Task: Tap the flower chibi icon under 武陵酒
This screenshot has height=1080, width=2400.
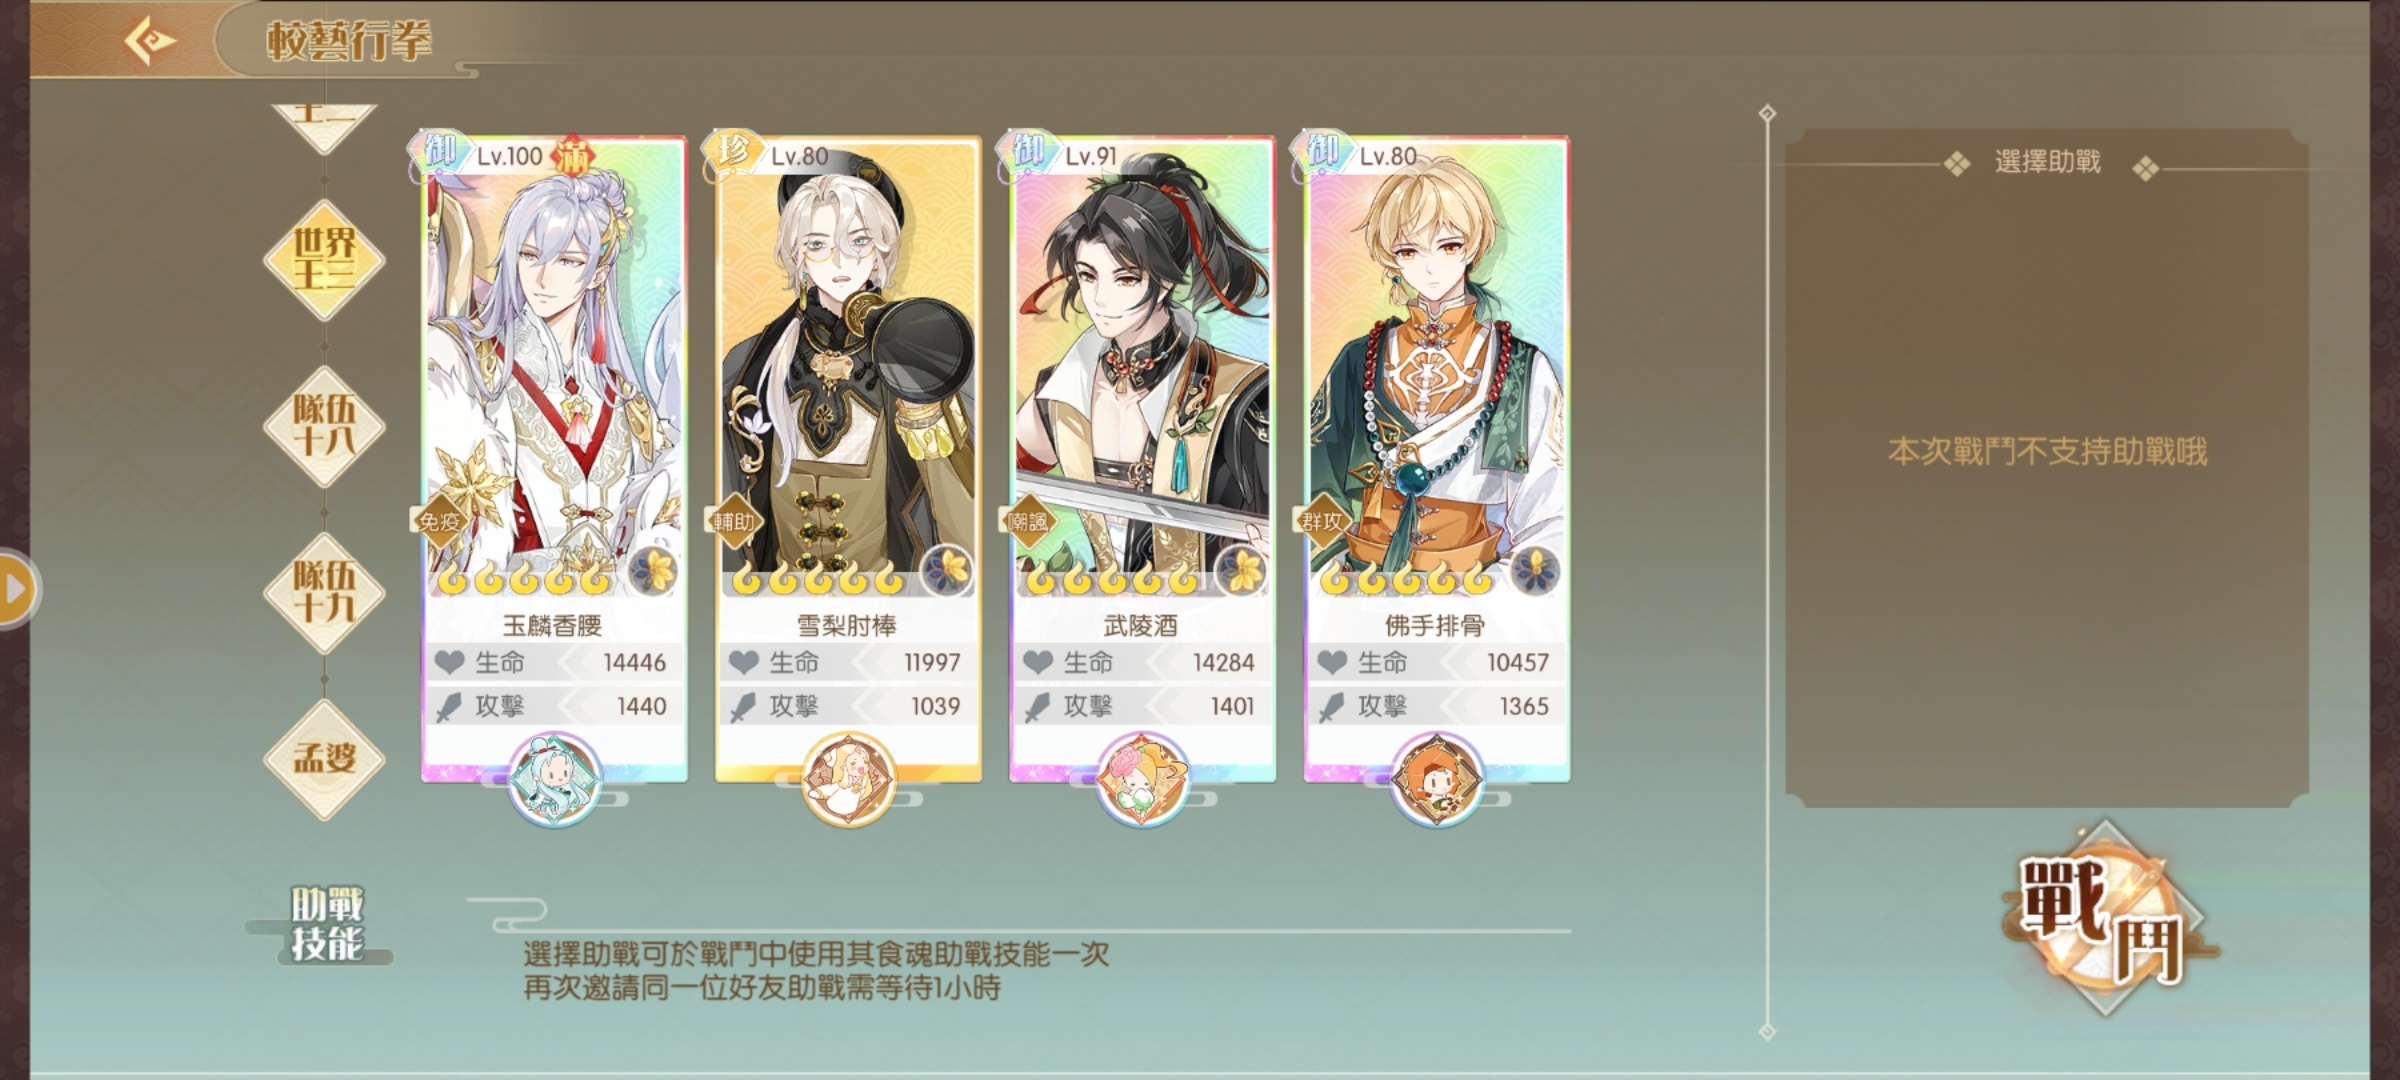Action: pos(1142,780)
